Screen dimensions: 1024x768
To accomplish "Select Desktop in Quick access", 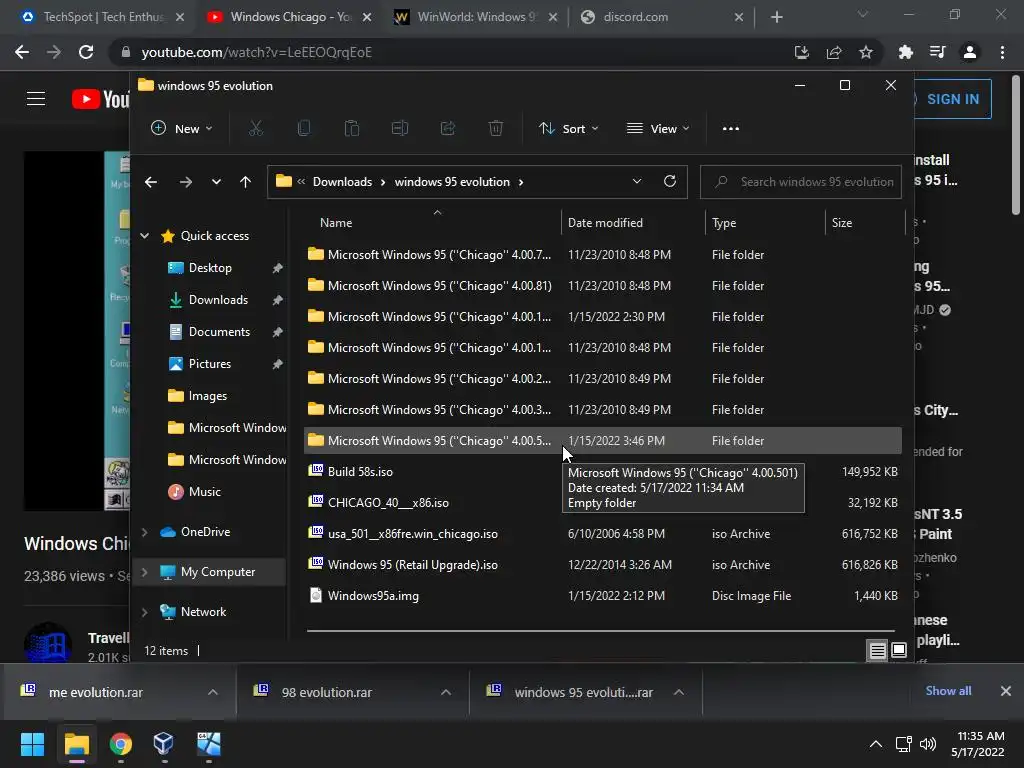I will coord(210,268).
